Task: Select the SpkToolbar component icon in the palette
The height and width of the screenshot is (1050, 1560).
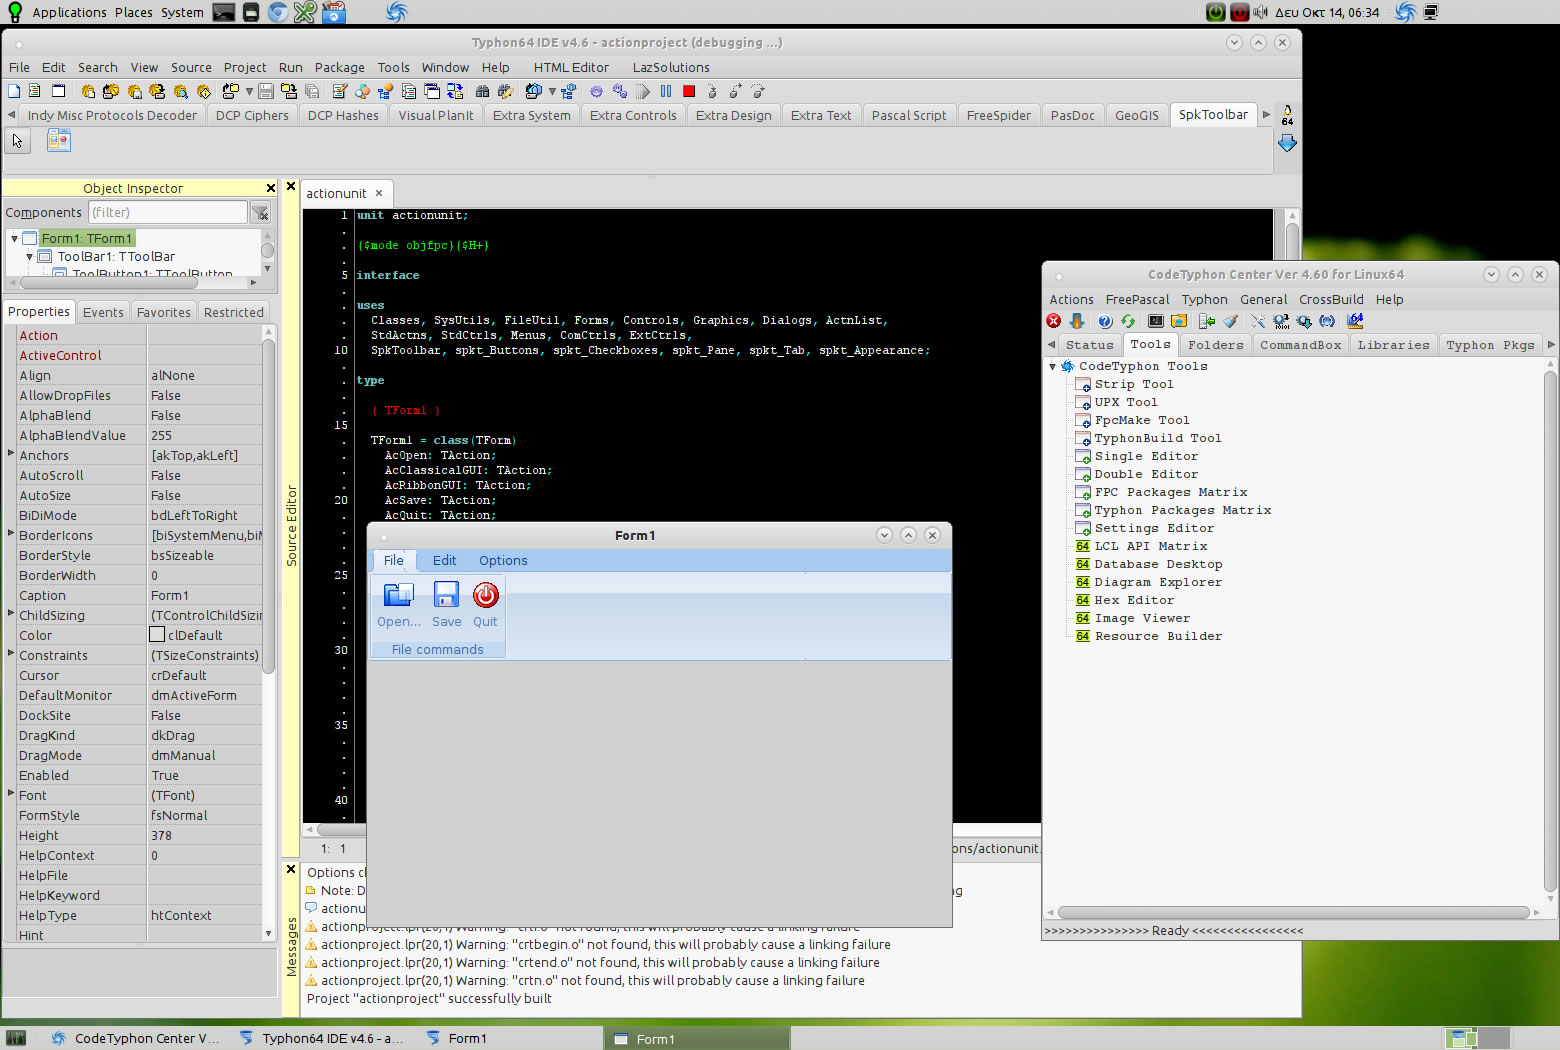Action: [x=59, y=141]
